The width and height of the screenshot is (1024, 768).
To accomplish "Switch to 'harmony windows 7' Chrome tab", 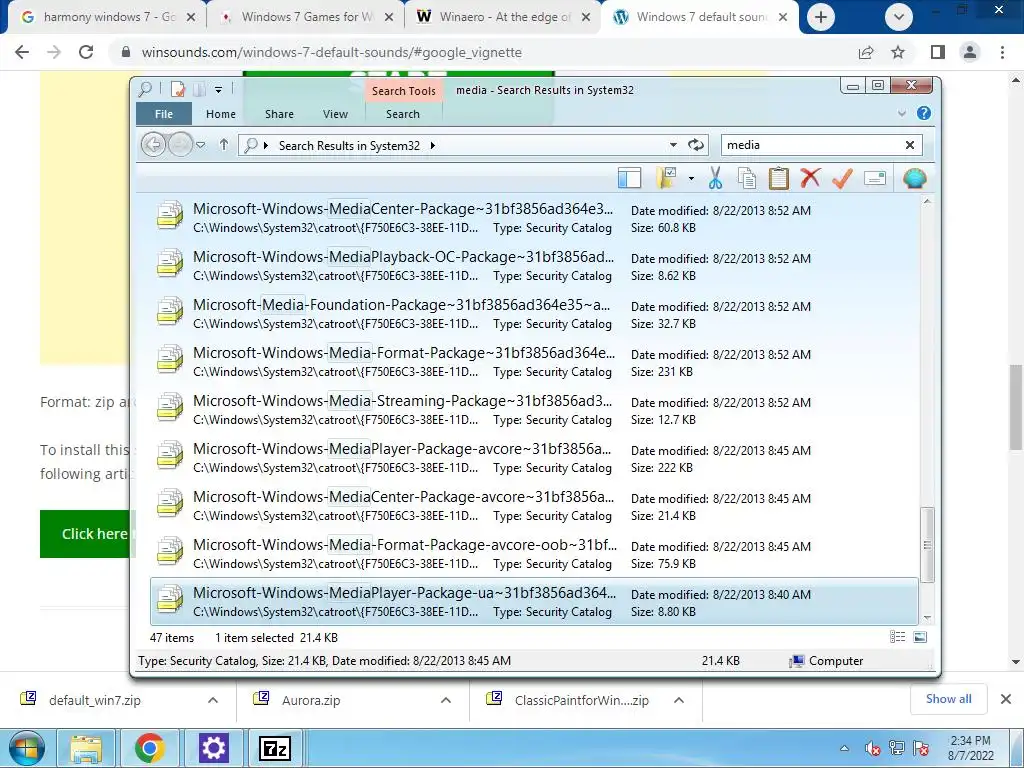I will pyautogui.click(x=104, y=17).
